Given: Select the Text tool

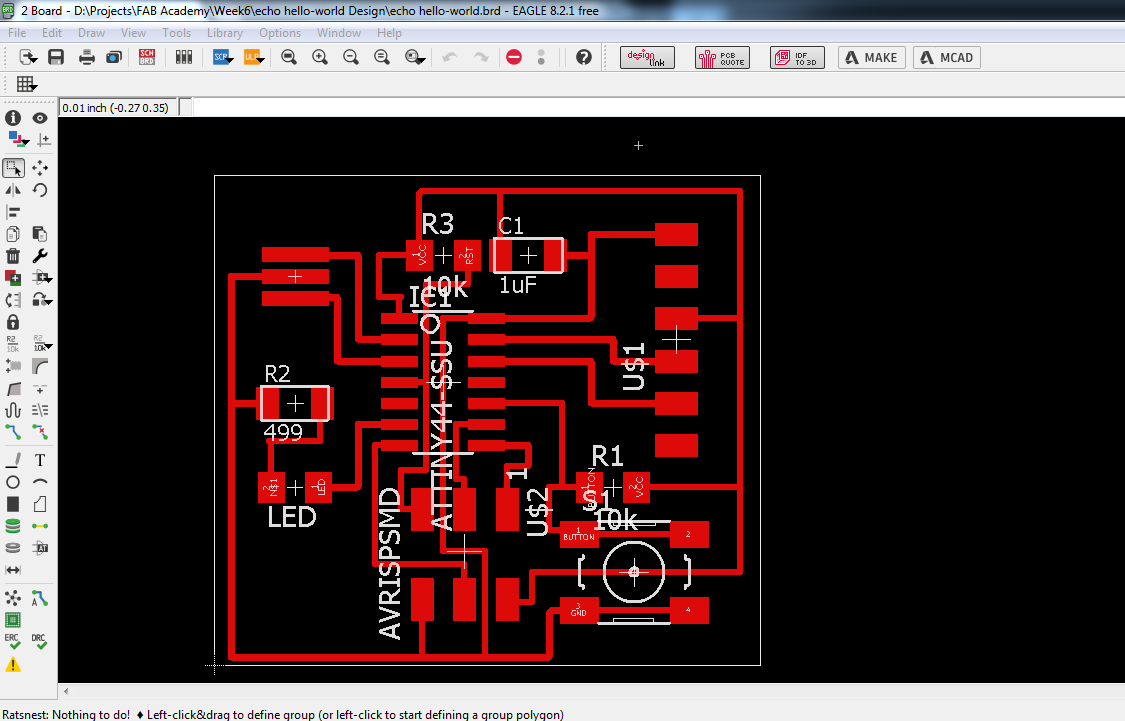Looking at the screenshot, I should pos(40,460).
